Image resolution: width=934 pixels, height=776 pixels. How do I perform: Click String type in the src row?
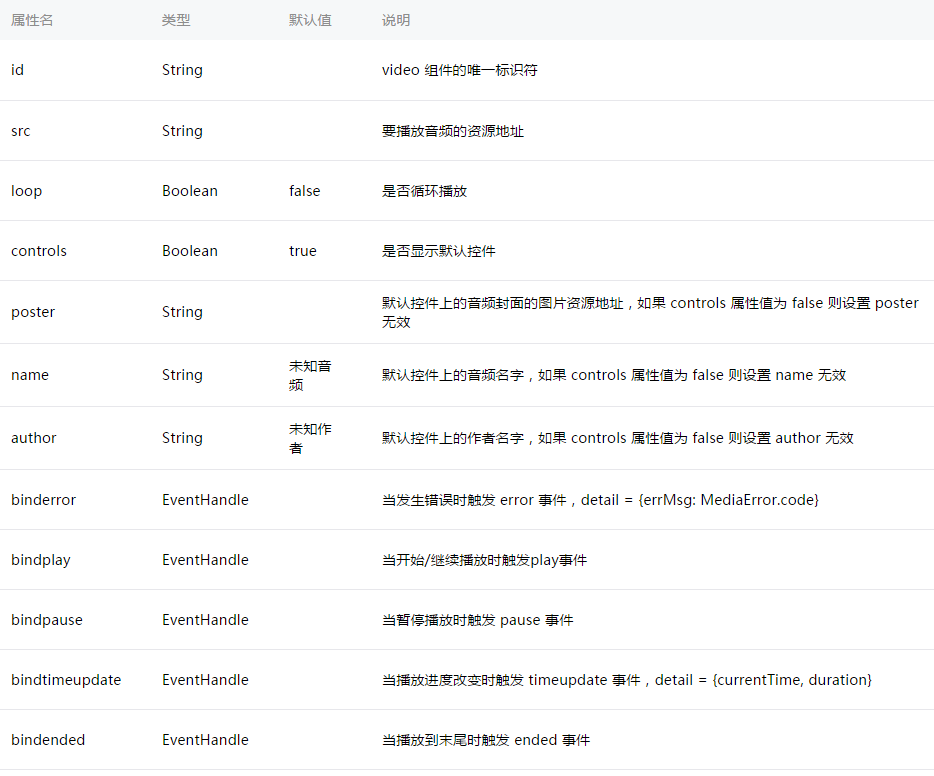[182, 131]
